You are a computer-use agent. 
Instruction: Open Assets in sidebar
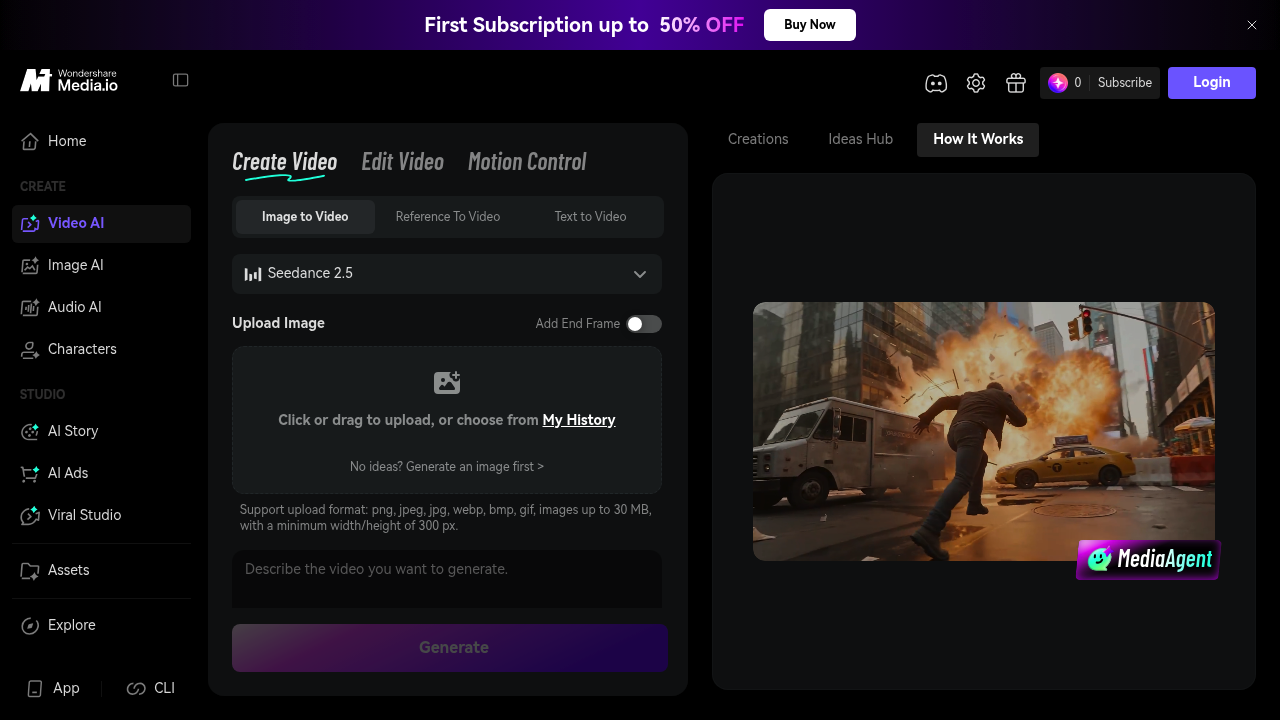101,570
